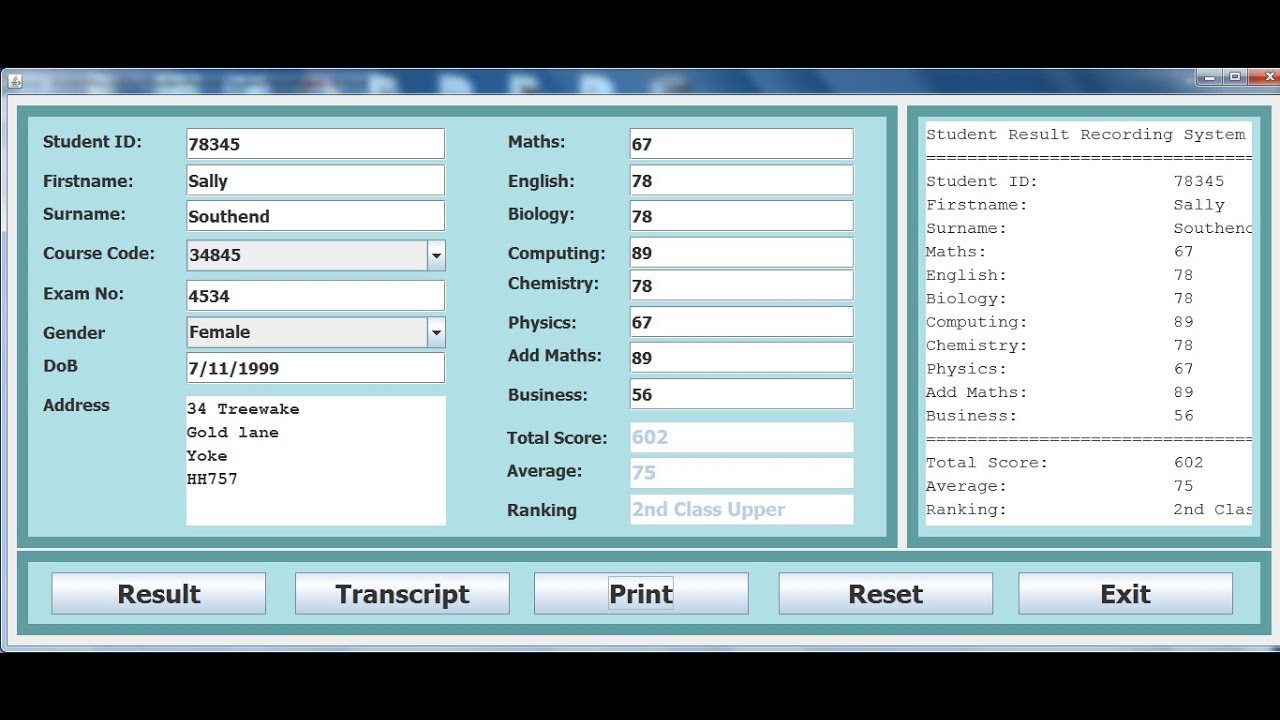Focus the Student ID field showing 78345

coord(315,144)
